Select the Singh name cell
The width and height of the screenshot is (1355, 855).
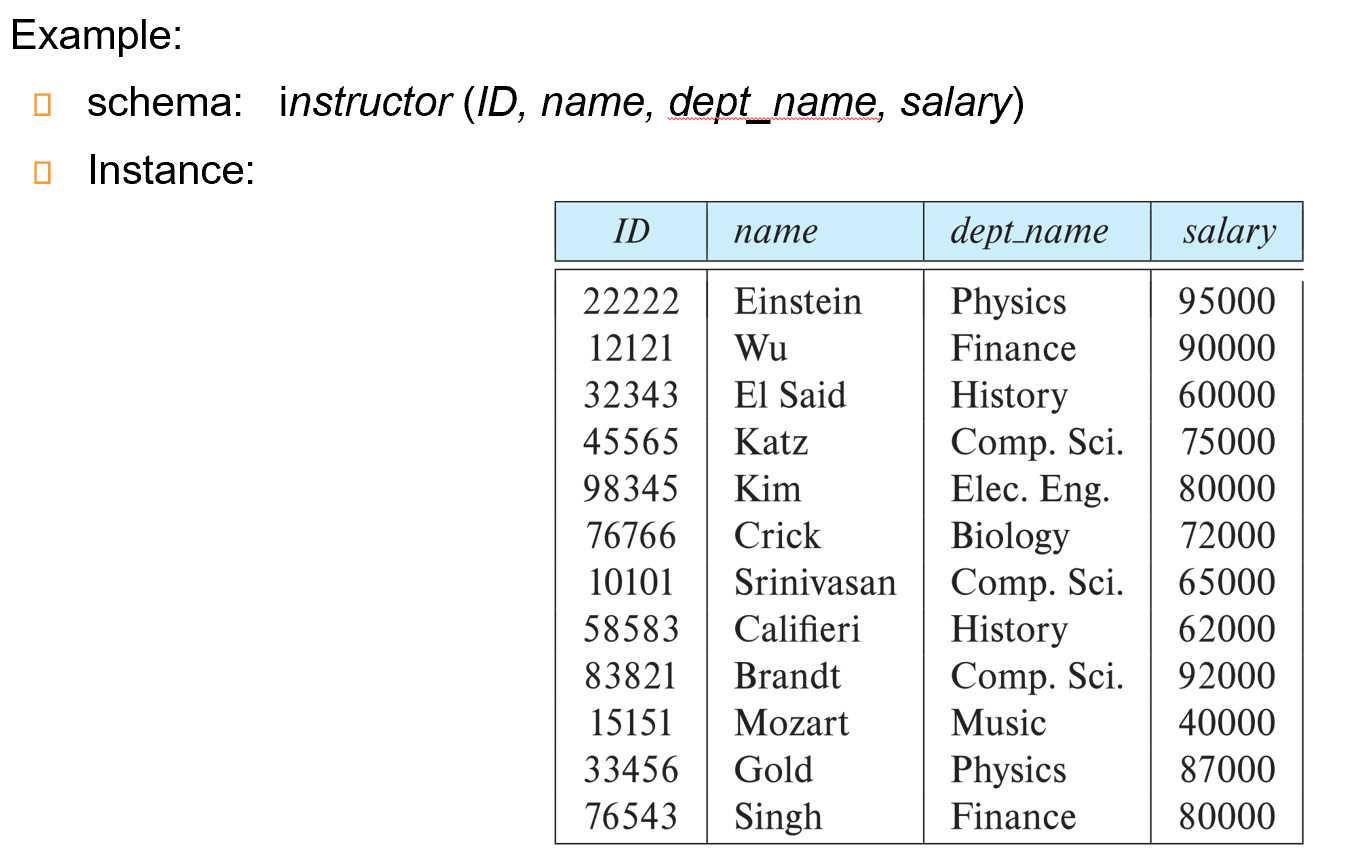pos(777,817)
